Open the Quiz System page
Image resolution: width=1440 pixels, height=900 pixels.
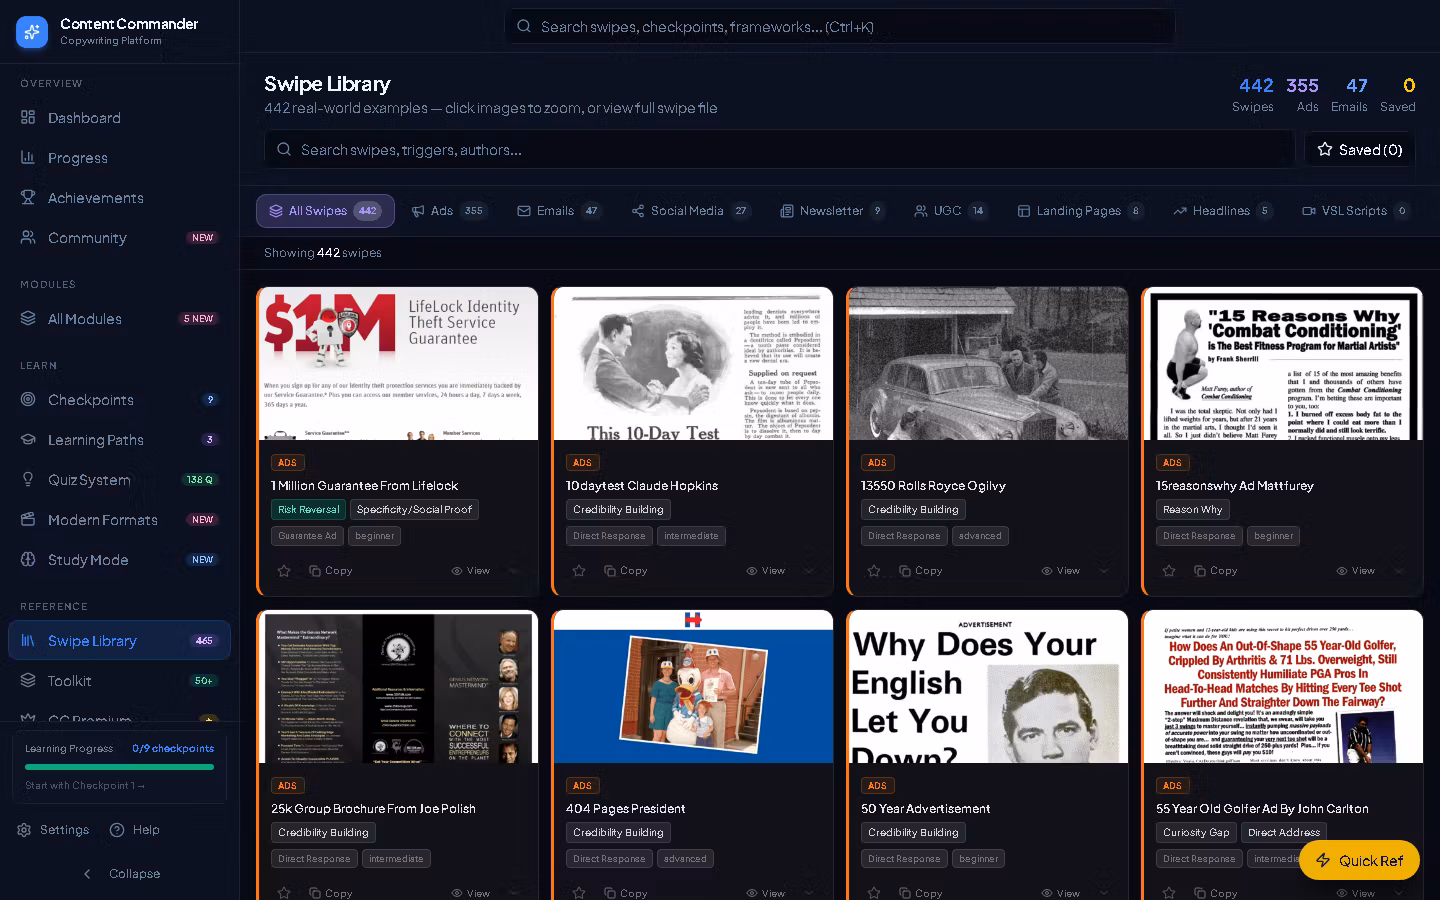(119, 480)
